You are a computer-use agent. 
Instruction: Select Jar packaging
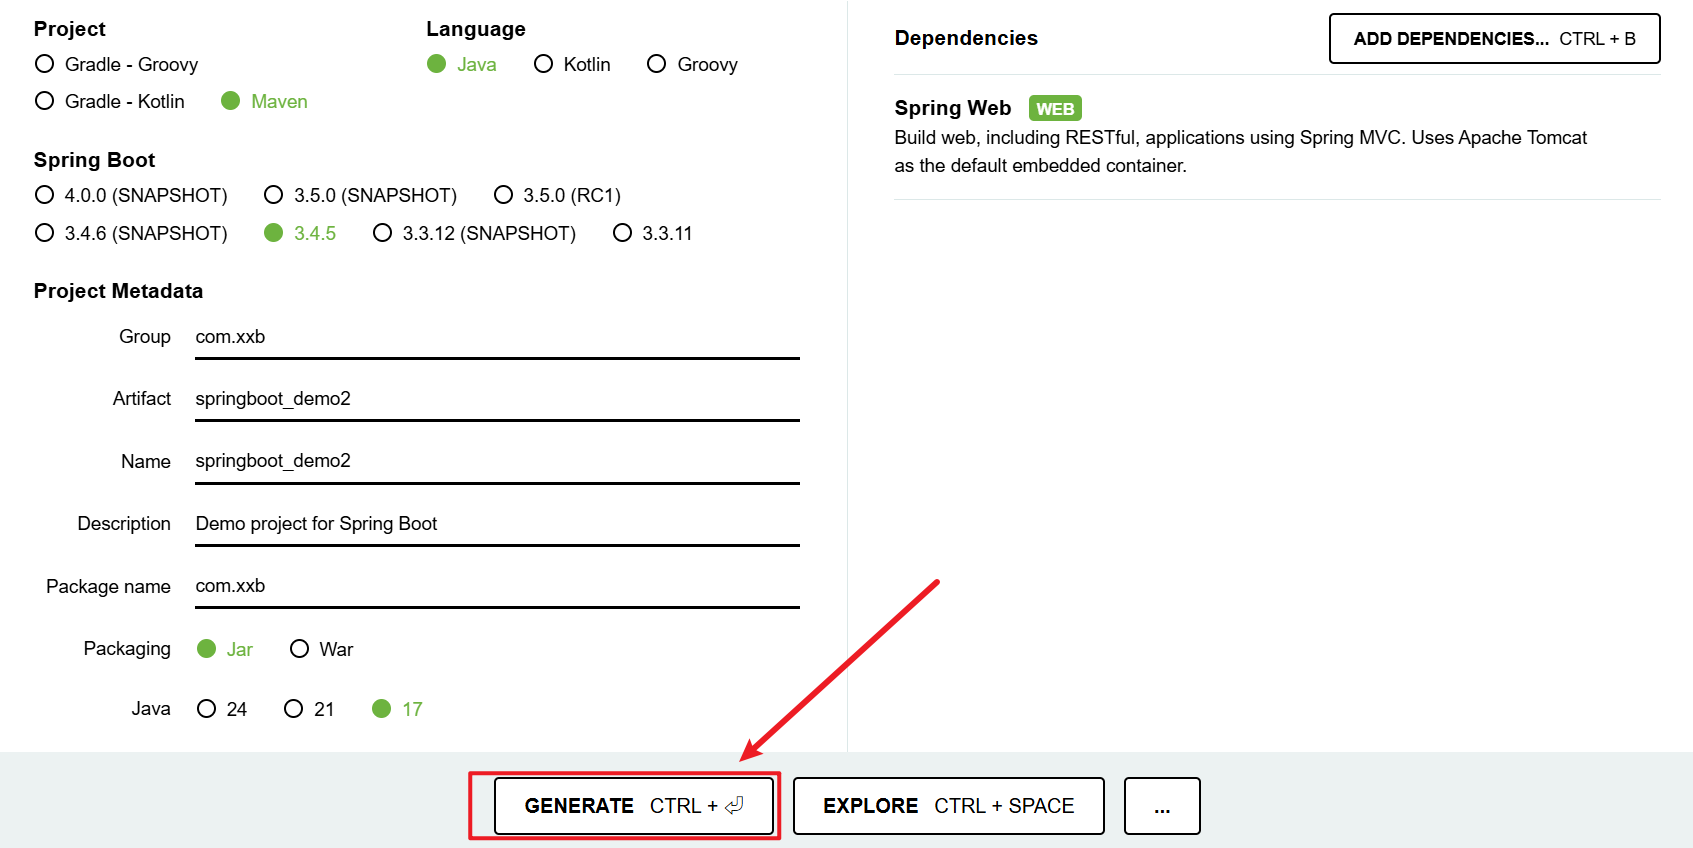pyautogui.click(x=225, y=649)
